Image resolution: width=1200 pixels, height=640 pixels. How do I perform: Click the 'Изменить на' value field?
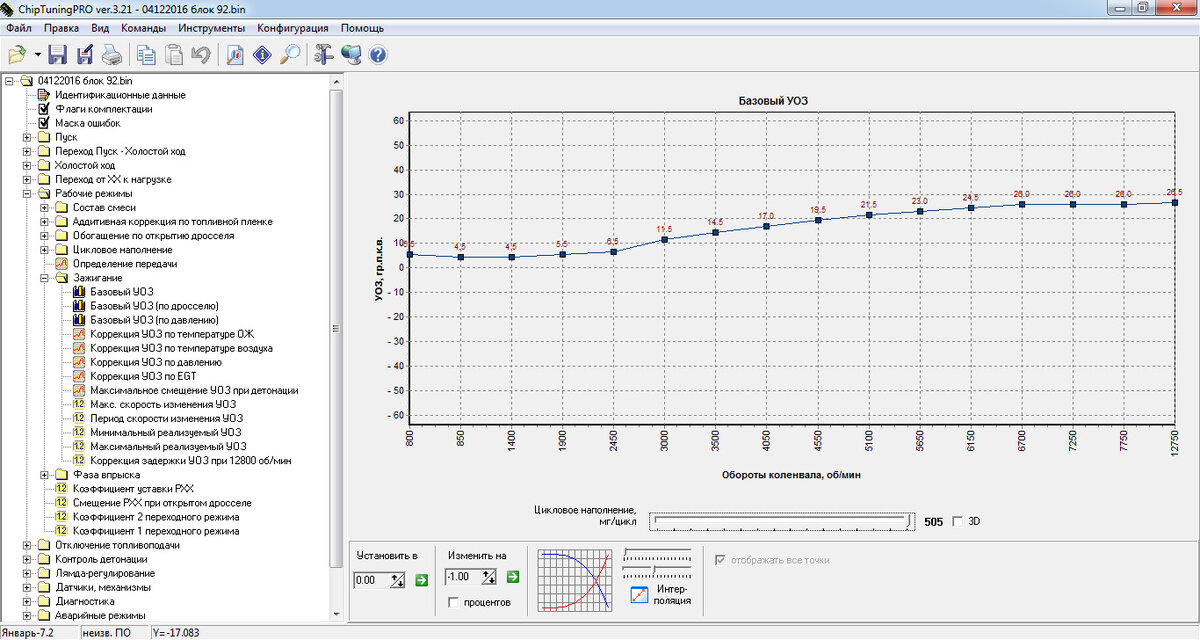(463, 576)
